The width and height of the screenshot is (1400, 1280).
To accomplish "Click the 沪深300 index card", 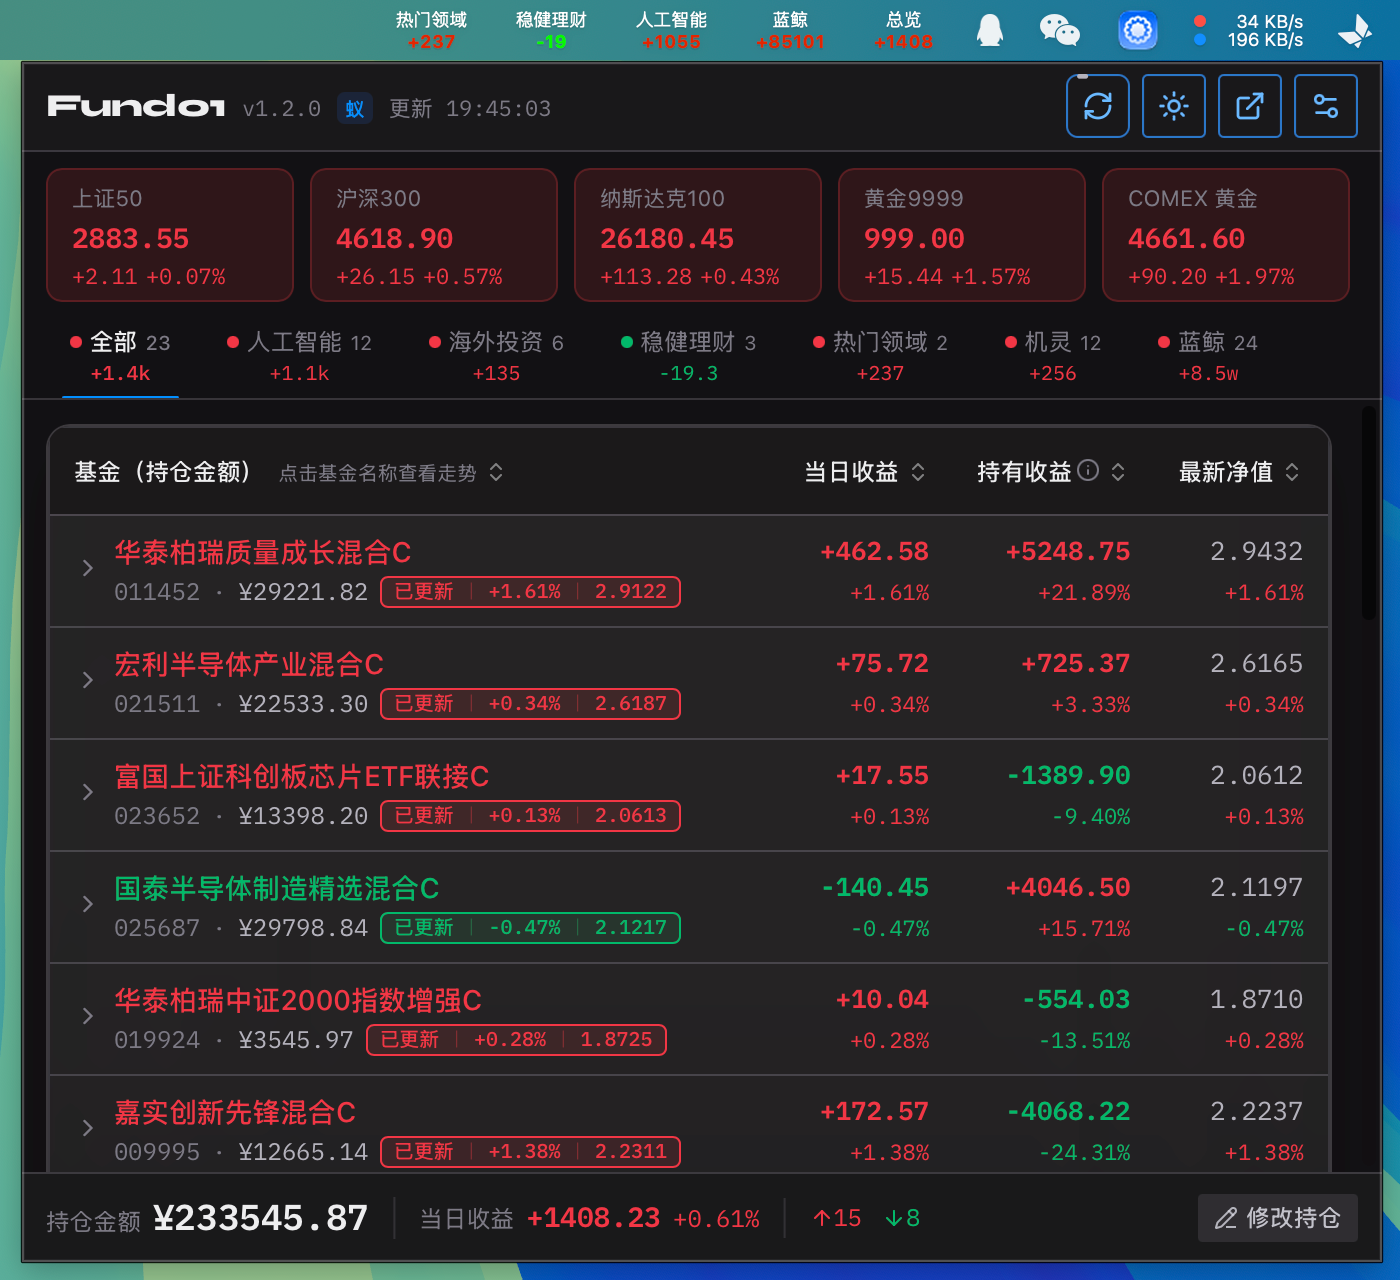I will 434,235.
